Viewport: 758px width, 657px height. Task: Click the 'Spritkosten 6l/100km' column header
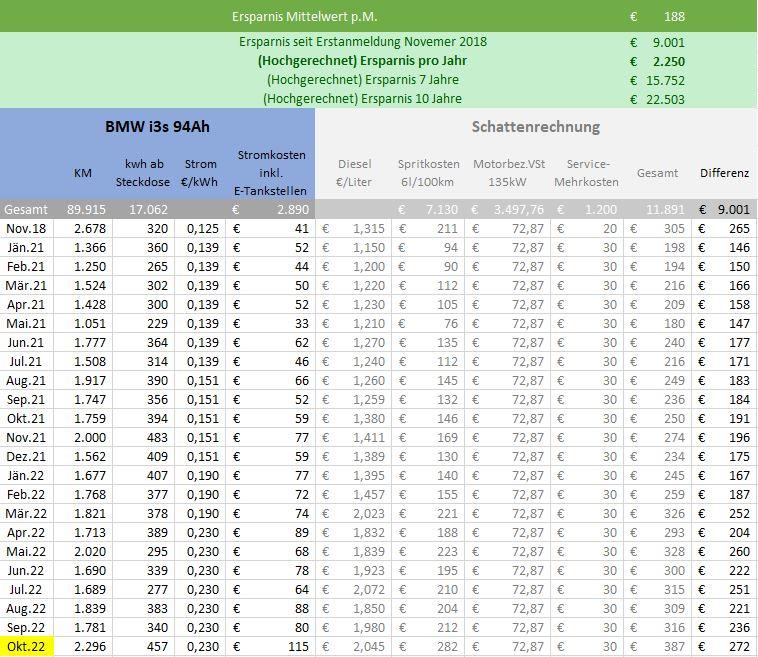(428, 173)
